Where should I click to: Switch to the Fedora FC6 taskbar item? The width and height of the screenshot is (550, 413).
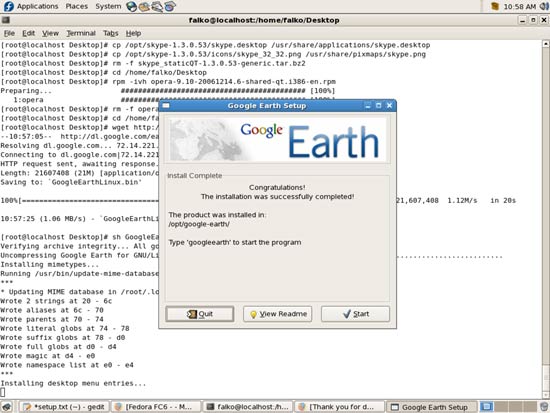[156, 407]
